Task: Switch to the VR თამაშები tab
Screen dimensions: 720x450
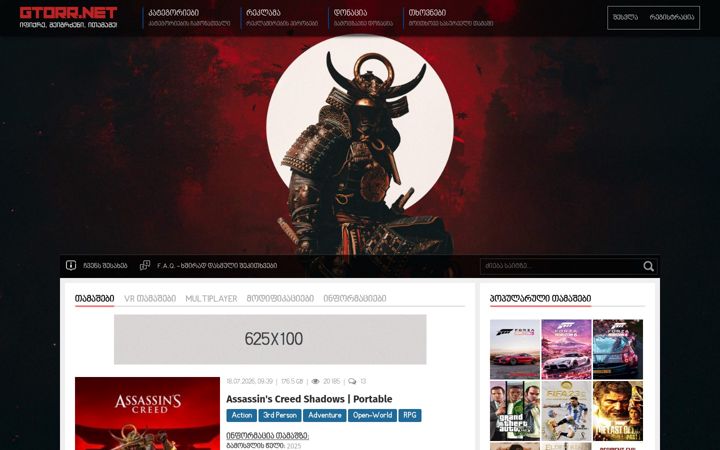Action: pos(150,298)
